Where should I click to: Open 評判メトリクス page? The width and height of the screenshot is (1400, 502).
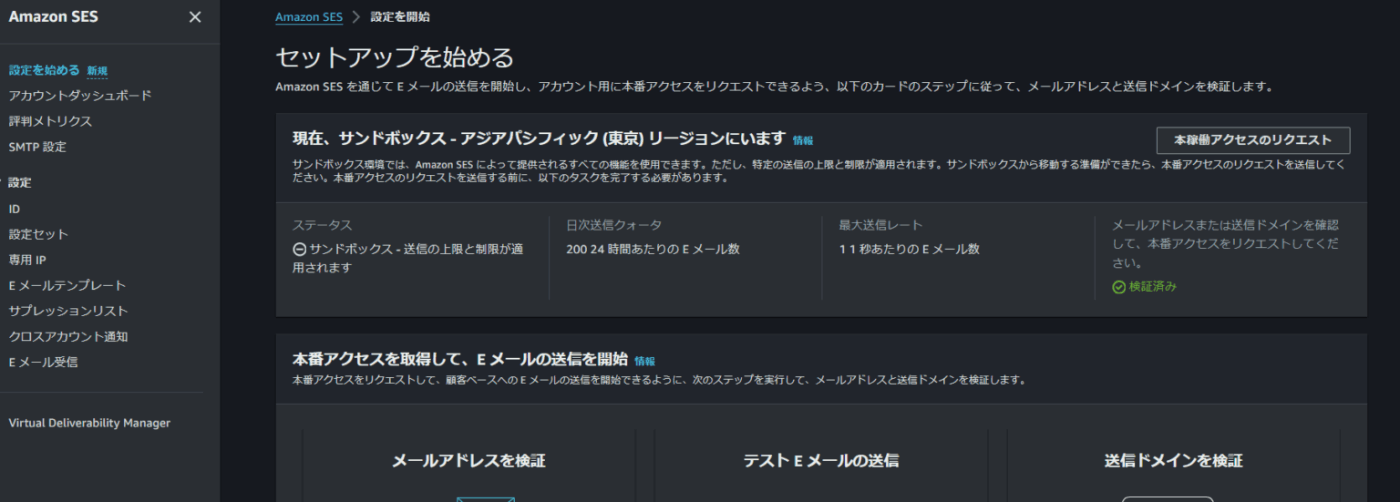click(50, 121)
